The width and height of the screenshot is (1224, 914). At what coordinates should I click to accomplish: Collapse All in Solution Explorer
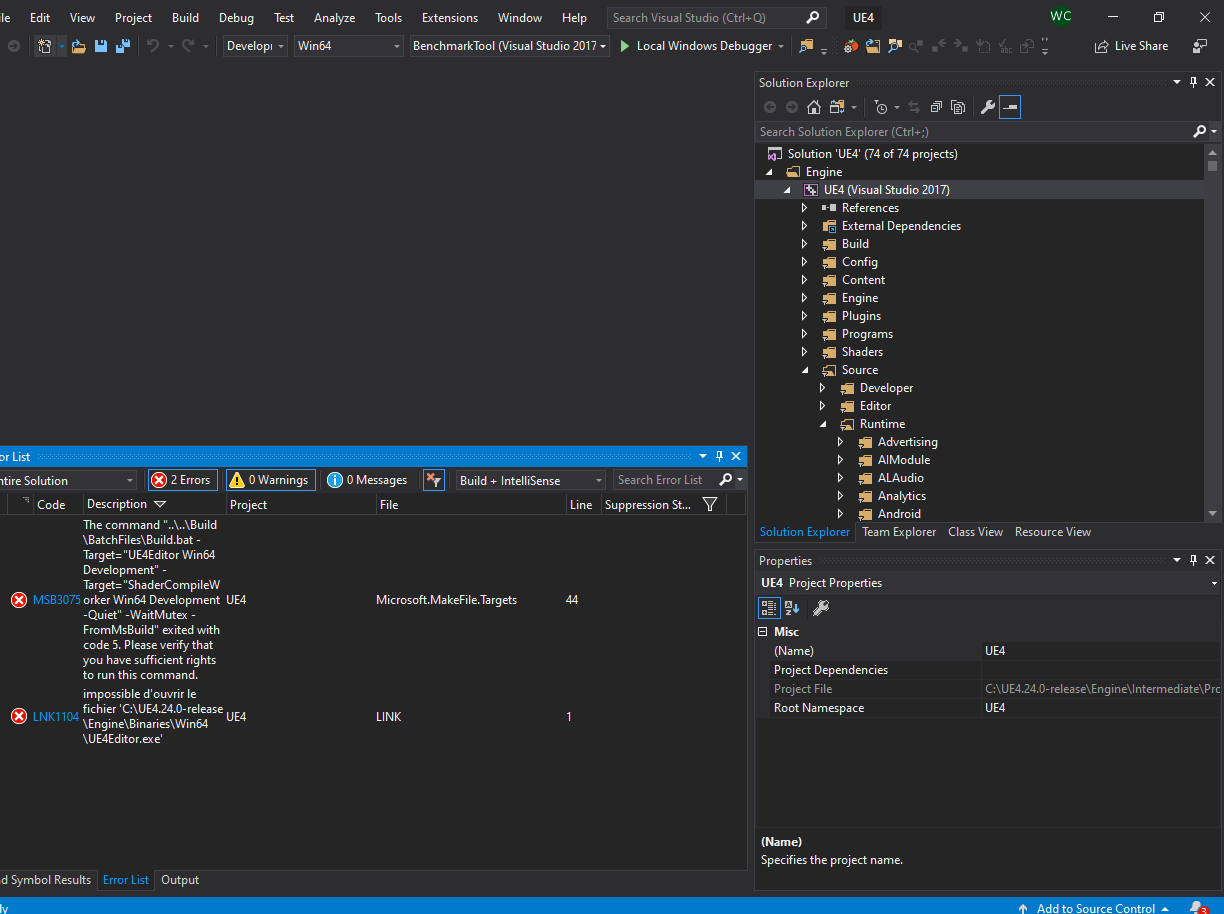click(936, 107)
